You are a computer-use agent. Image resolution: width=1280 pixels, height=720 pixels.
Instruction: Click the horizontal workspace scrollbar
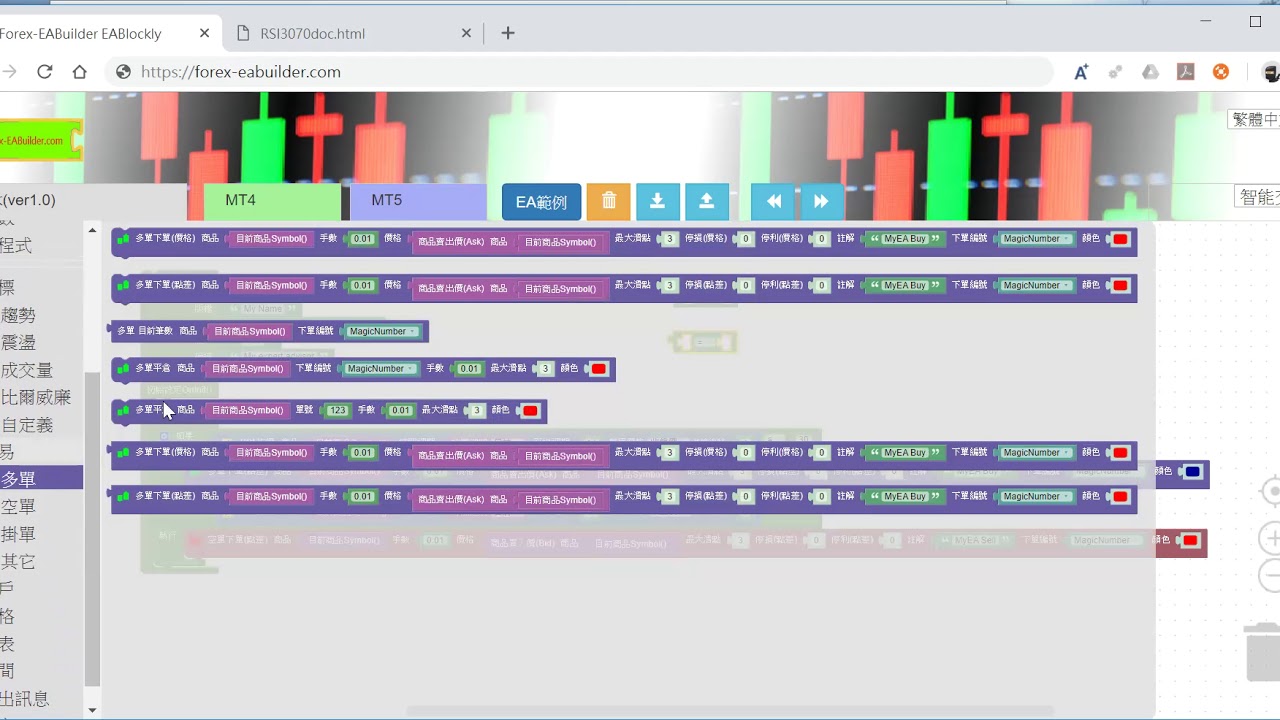(x=730, y=712)
